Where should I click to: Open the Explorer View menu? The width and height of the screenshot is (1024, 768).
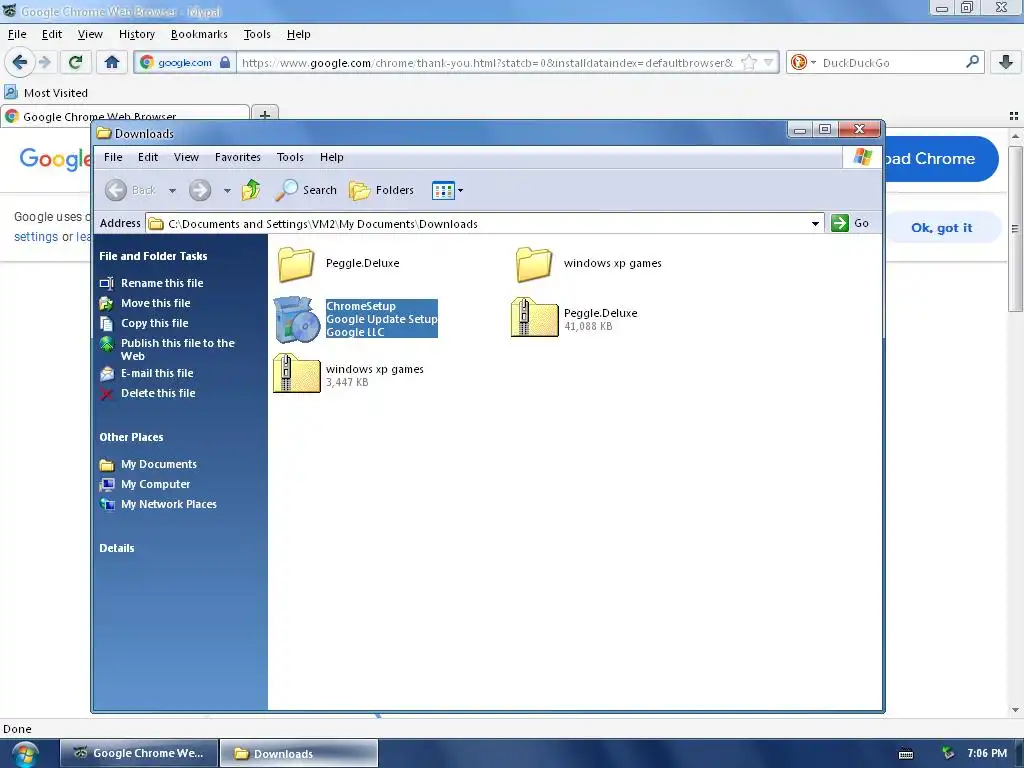pyautogui.click(x=186, y=157)
